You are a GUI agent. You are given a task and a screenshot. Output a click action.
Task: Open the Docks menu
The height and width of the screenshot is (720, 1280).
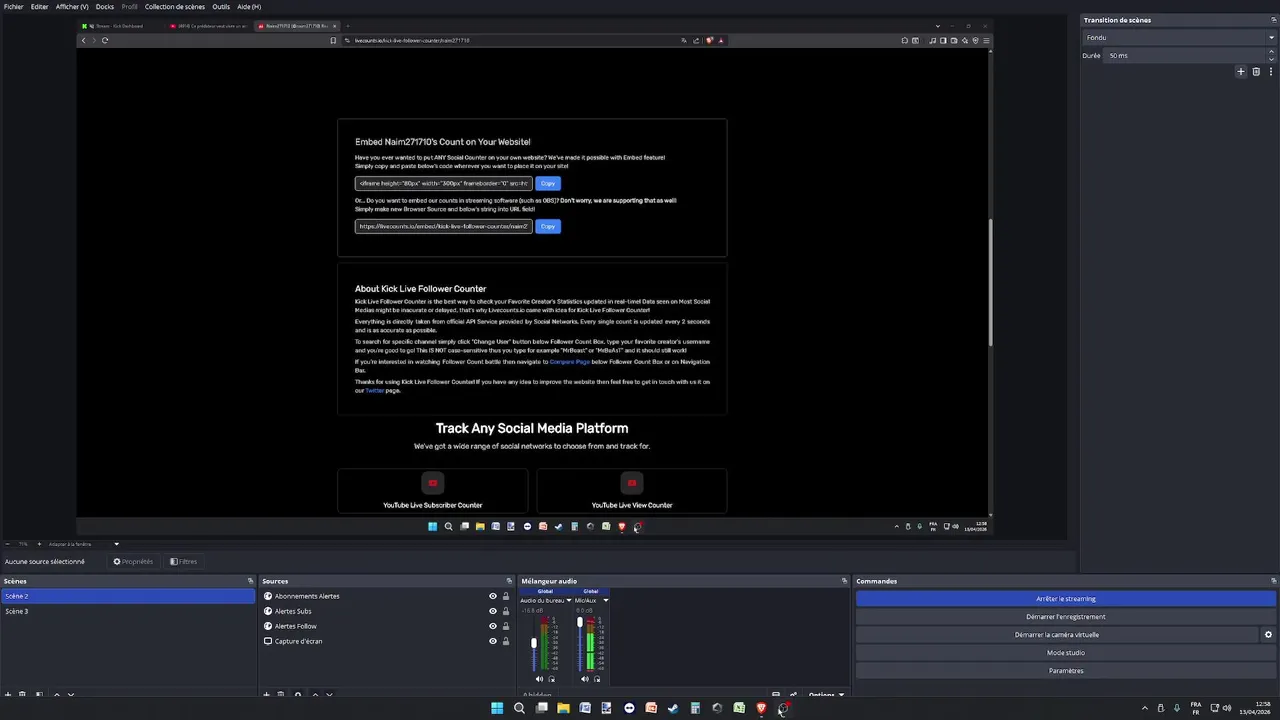click(x=105, y=7)
